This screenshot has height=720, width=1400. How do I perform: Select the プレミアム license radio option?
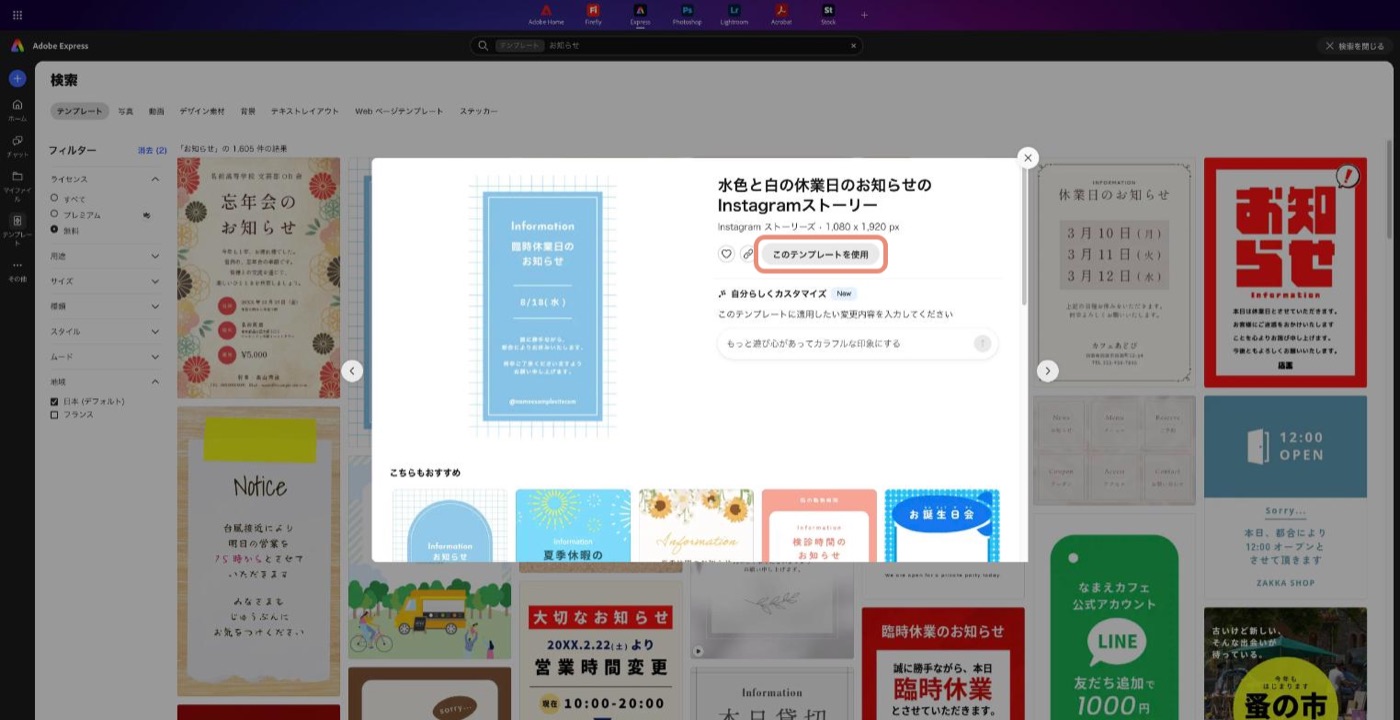(55, 214)
